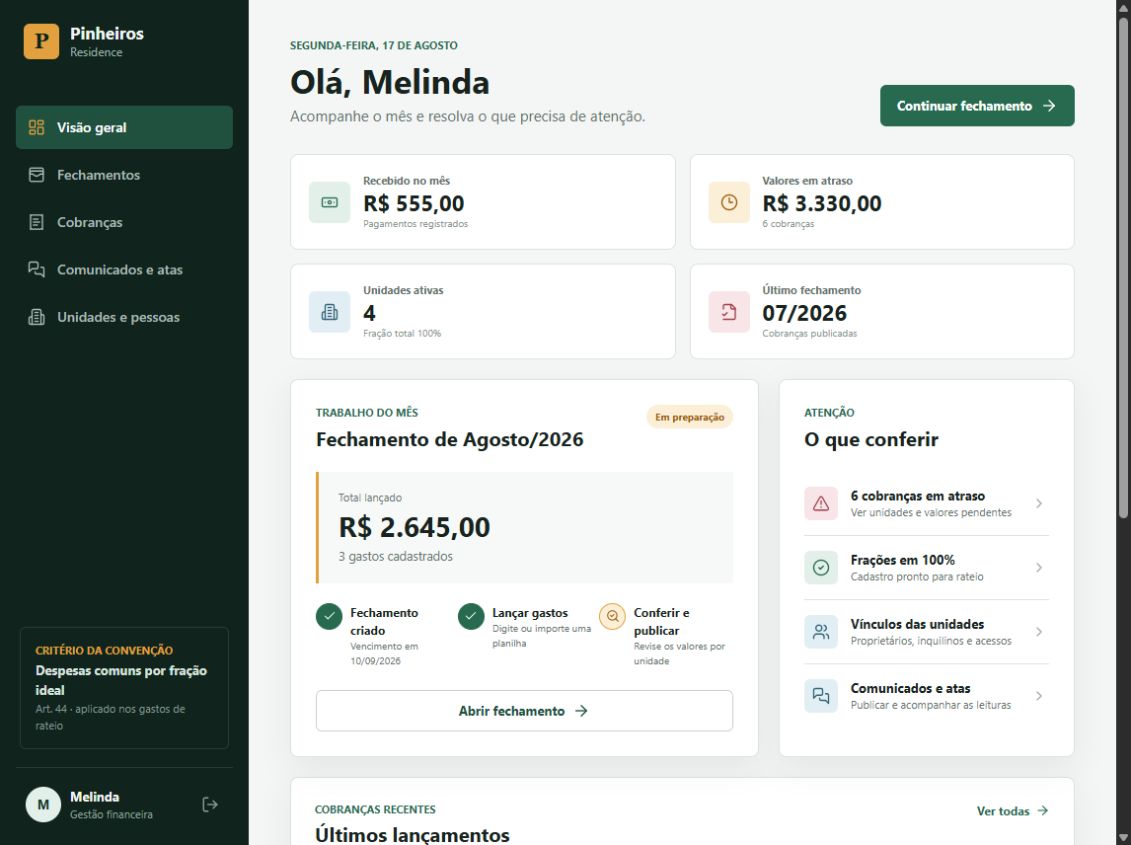The image size is (1131, 845).
Task: Click the Ver todas link
Action: [1012, 811]
